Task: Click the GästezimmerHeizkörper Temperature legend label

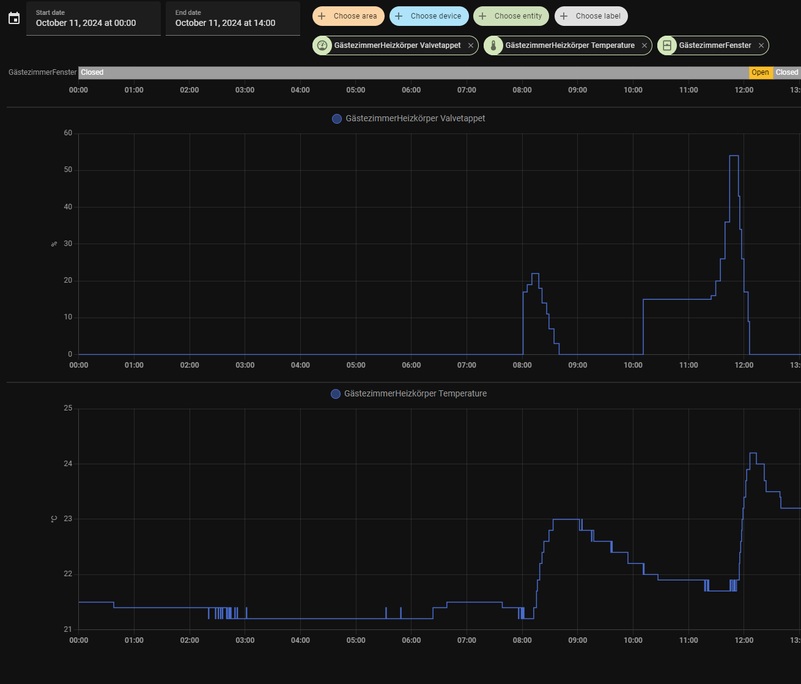Action: (415, 394)
